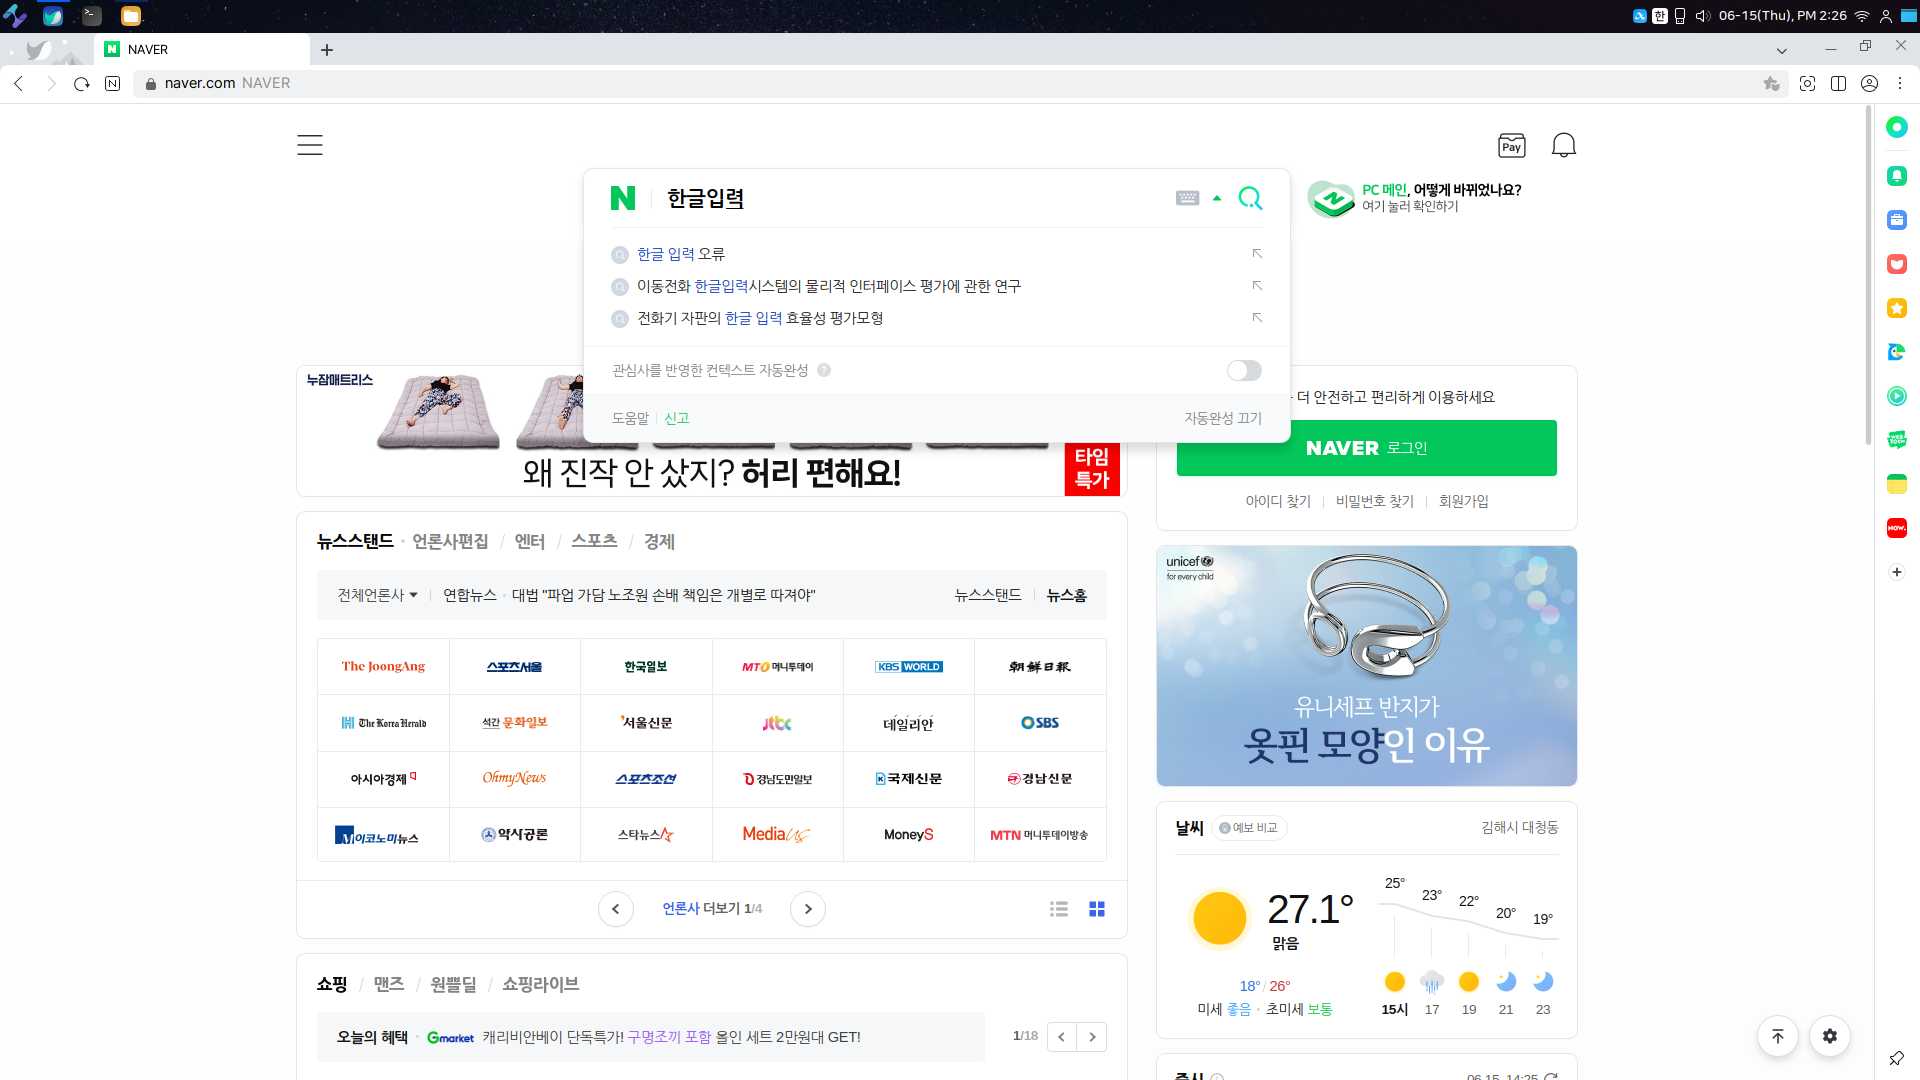Click the green search magnifier icon

[x=1250, y=198]
